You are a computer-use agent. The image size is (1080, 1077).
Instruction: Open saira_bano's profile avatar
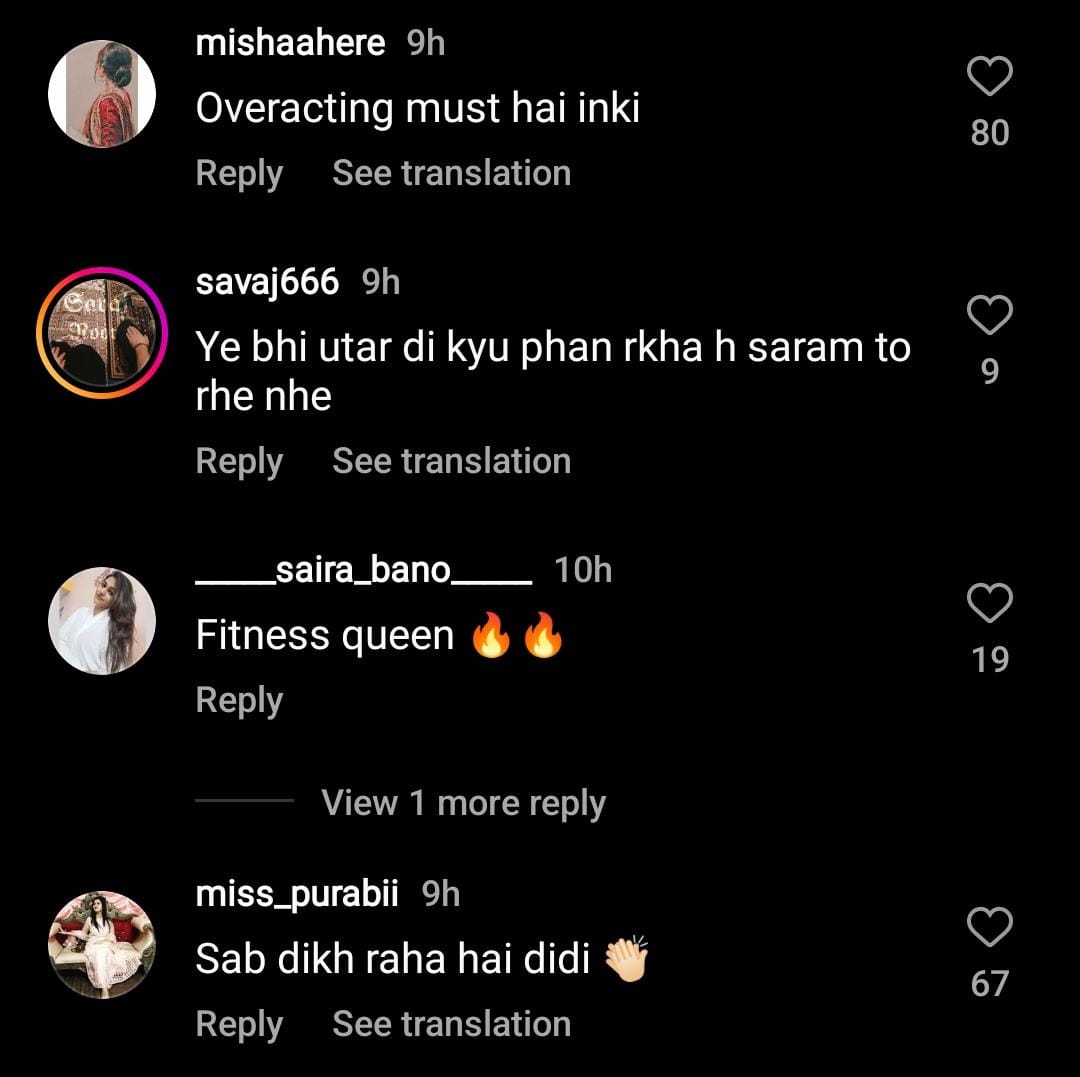pyautogui.click(x=102, y=621)
